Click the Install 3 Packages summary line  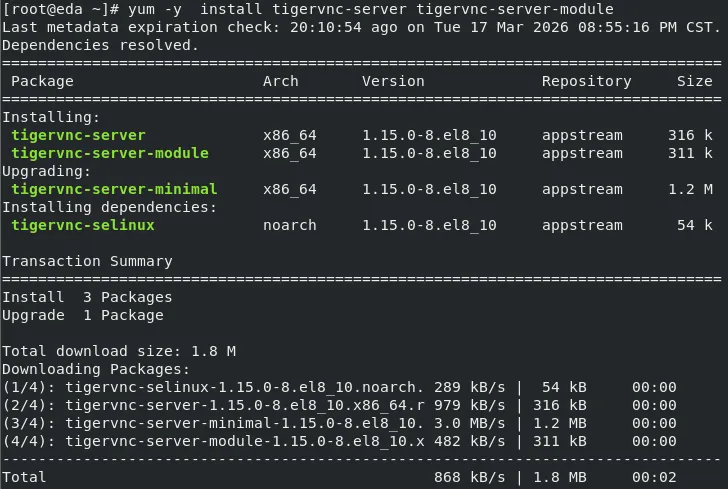pos(87,297)
